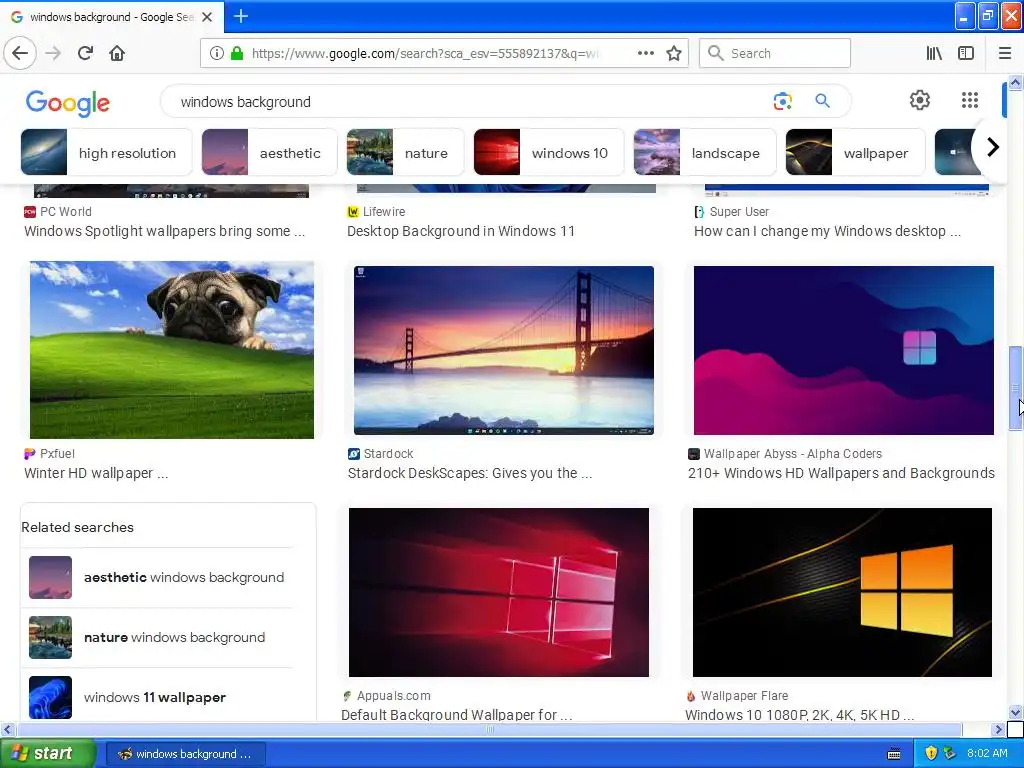Viewport: 1024px width, 768px height.
Task: Select windows 11 wallpaper related search
Action: (x=157, y=697)
